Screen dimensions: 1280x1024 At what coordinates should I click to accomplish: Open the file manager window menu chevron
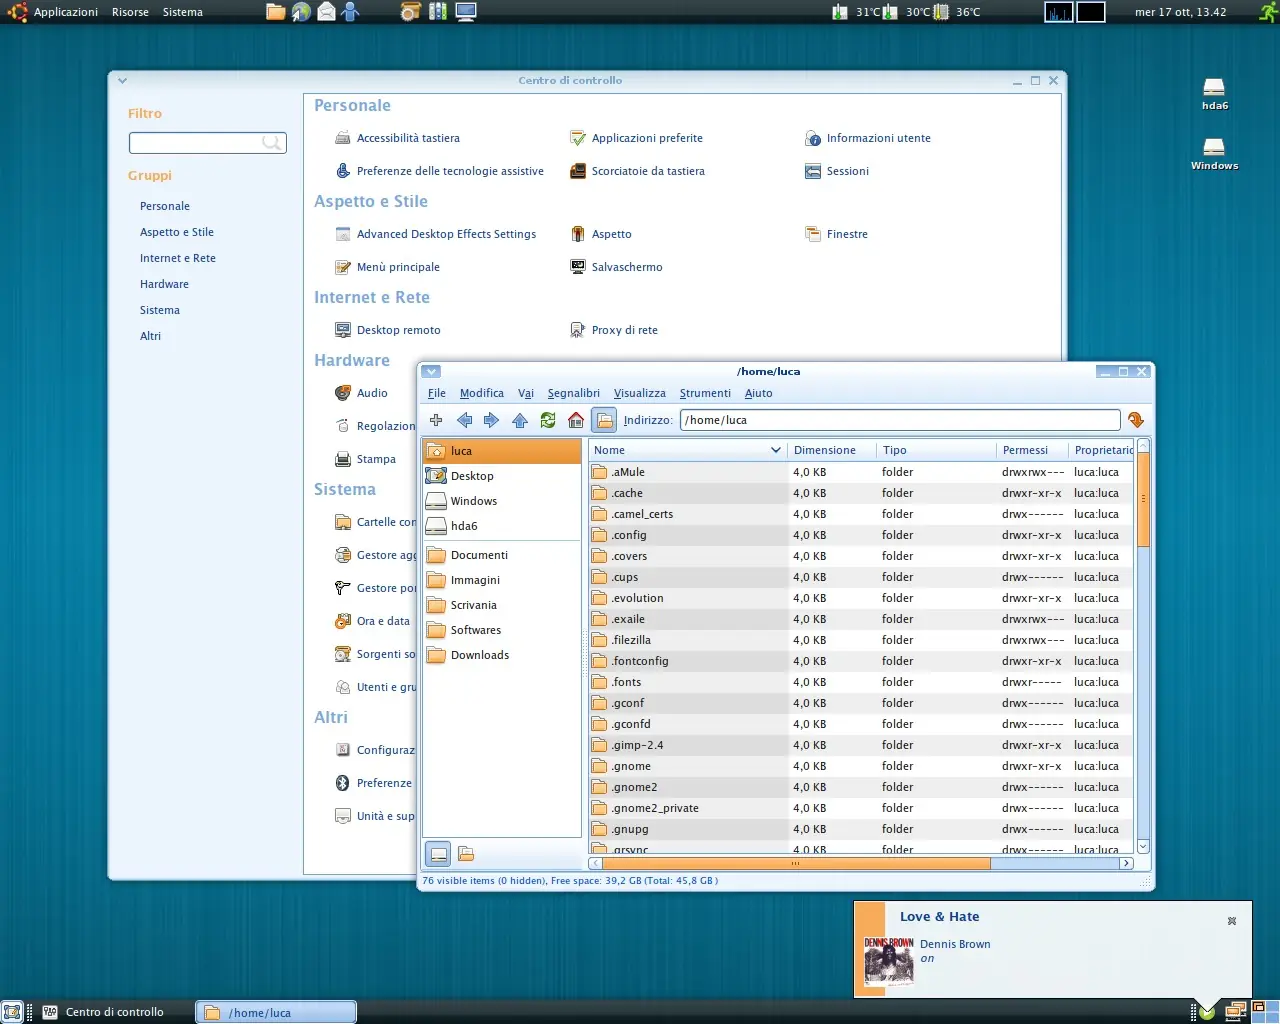click(431, 371)
